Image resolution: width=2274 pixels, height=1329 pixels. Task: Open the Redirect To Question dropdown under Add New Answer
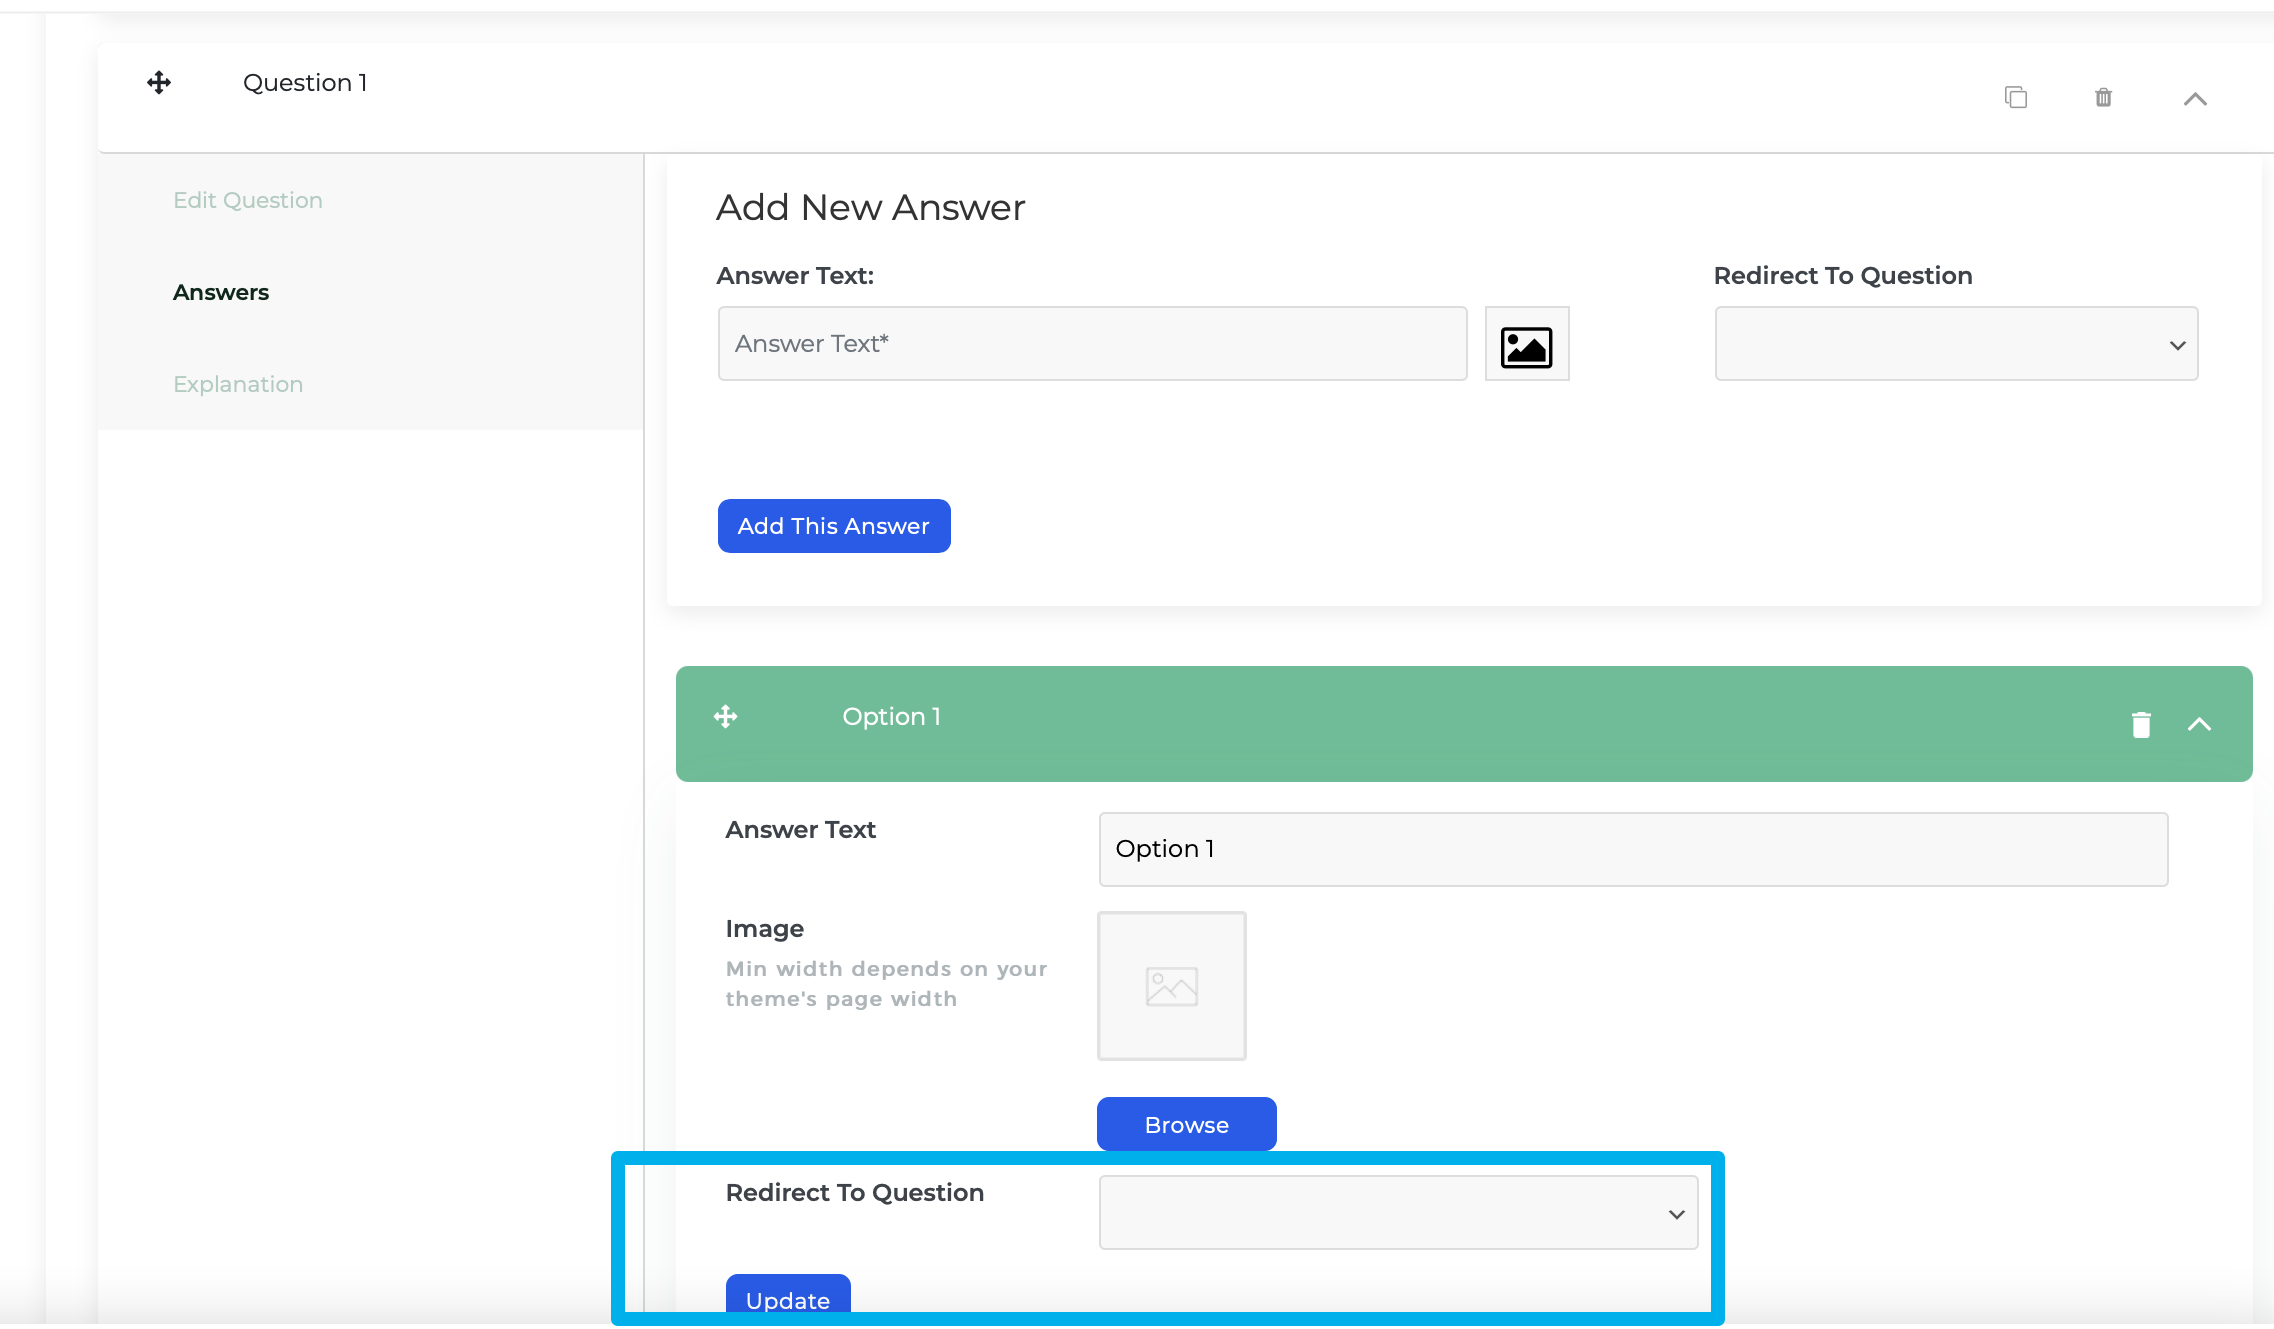(1954, 343)
